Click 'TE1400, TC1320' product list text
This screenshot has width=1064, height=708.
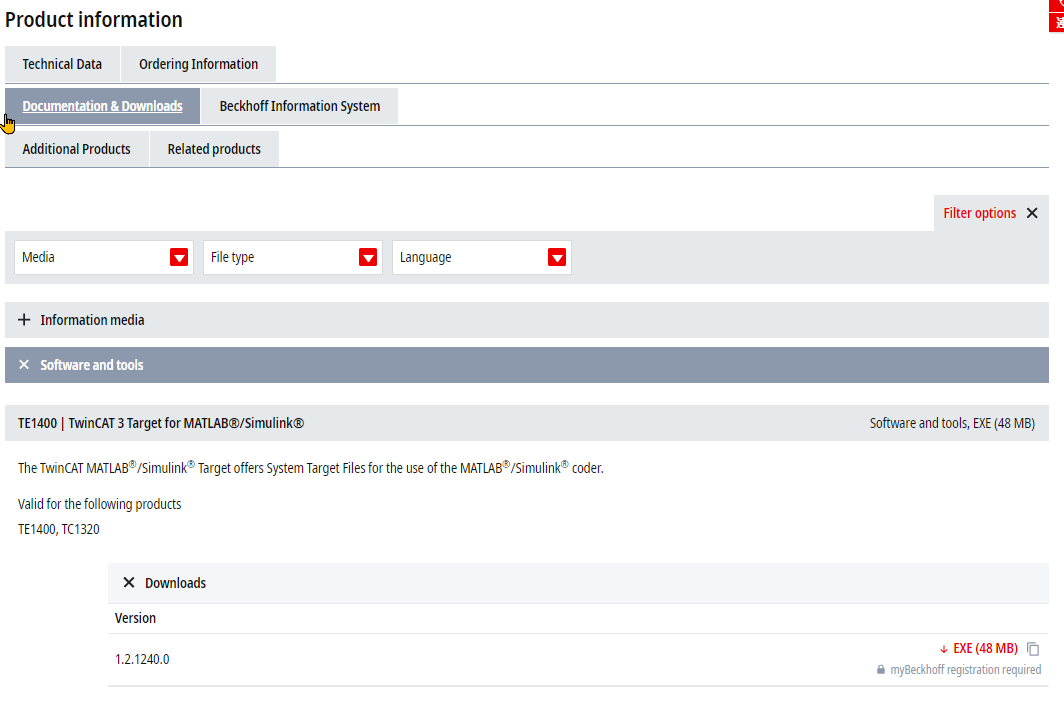click(x=58, y=529)
